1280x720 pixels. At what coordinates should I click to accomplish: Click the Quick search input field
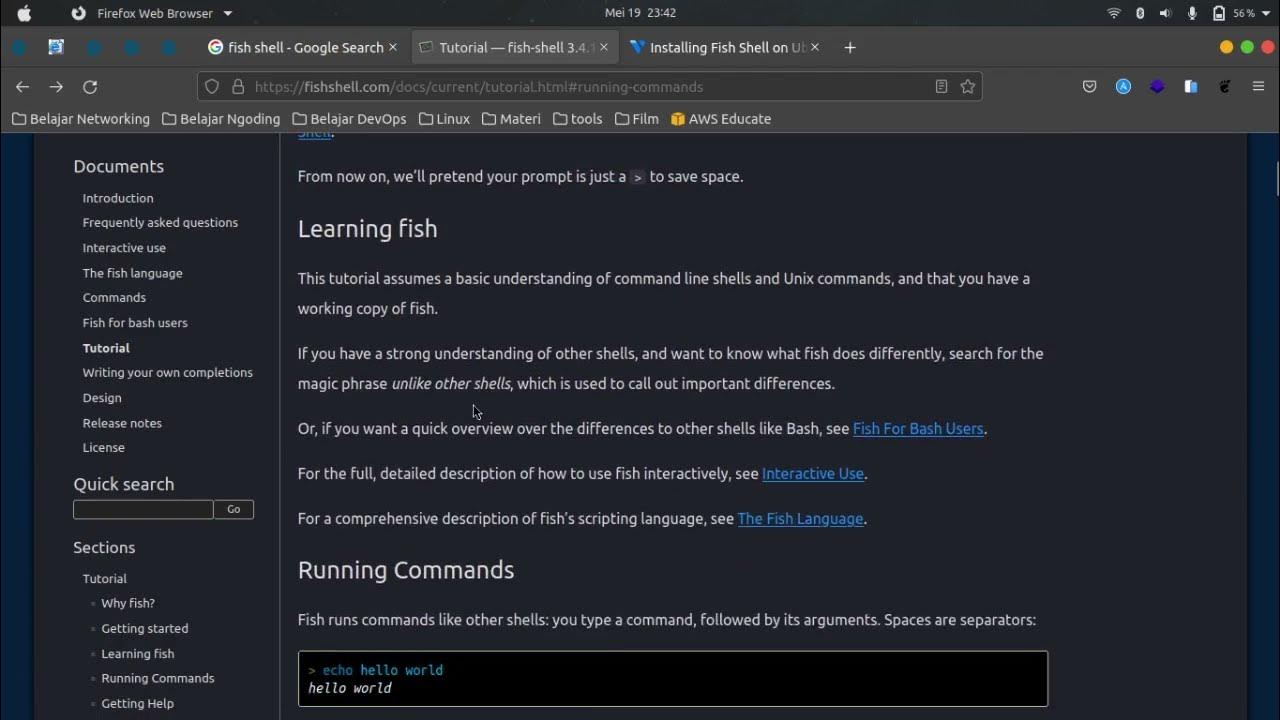coord(143,509)
